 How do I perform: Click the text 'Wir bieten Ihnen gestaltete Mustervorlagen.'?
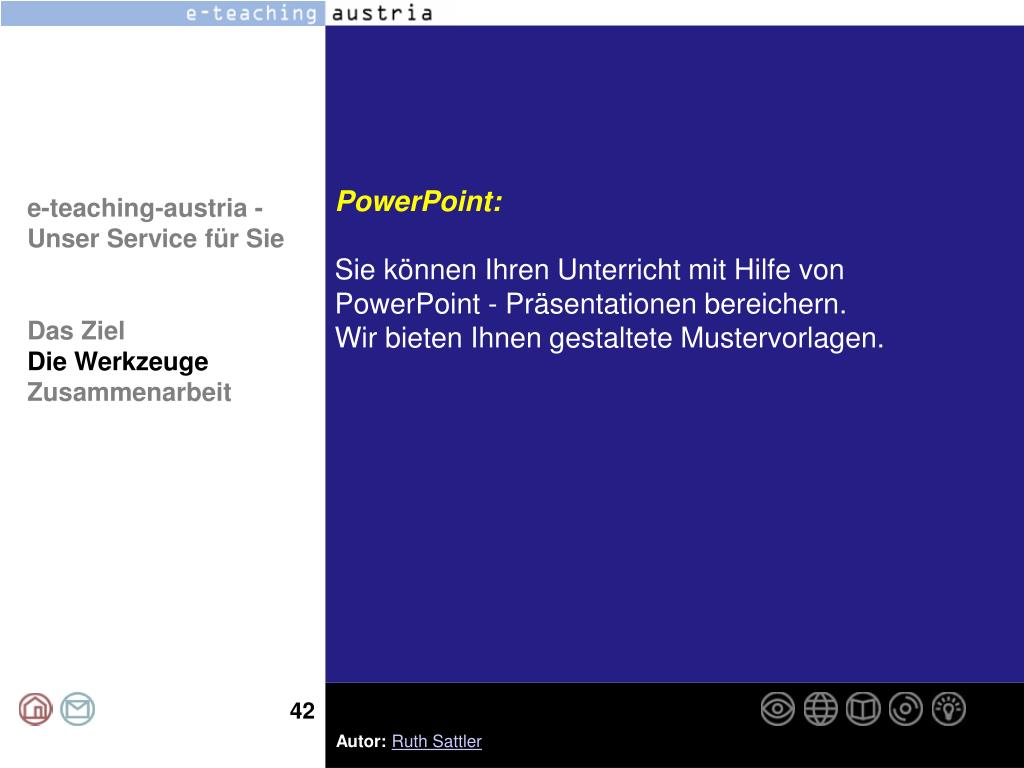pos(609,339)
